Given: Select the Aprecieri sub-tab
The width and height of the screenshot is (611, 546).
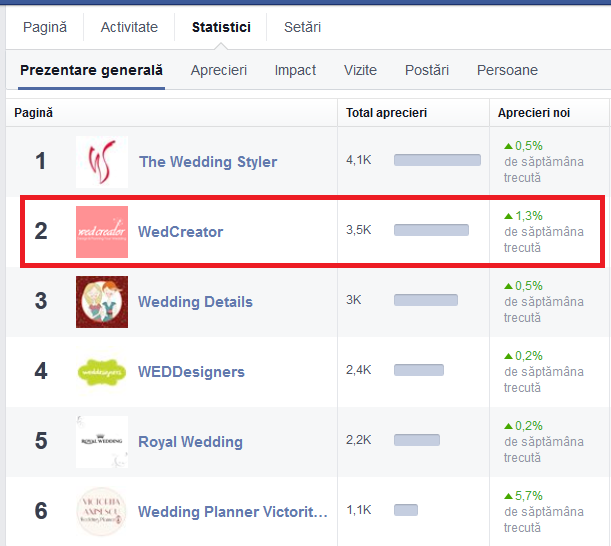Looking at the screenshot, I should 219,70.
